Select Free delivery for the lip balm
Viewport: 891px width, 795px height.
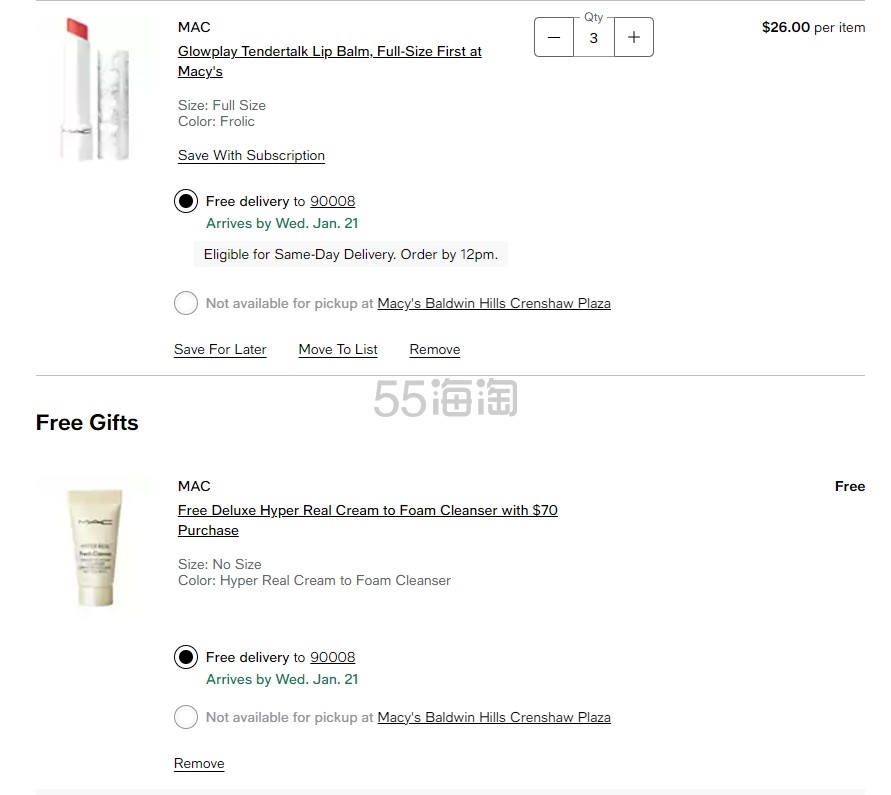coord(186,201)
